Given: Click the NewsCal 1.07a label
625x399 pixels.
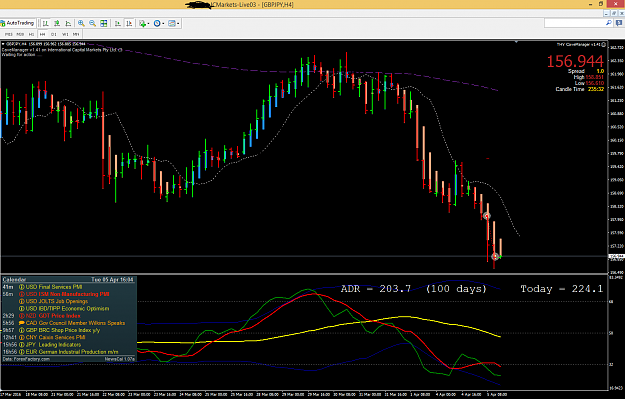Looking at the screenshot, I should tap(120, 359).
